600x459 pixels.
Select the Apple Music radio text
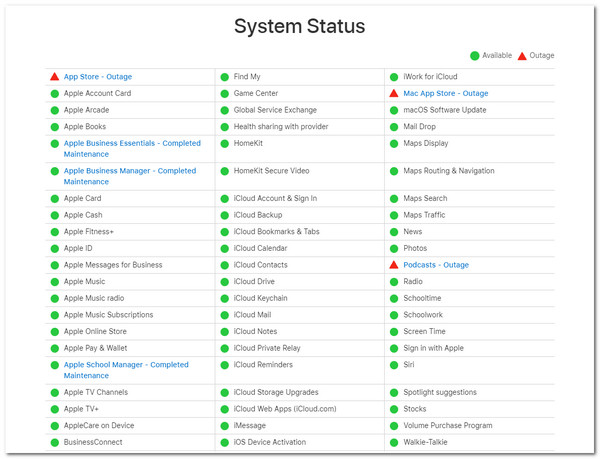pos(94,298)
